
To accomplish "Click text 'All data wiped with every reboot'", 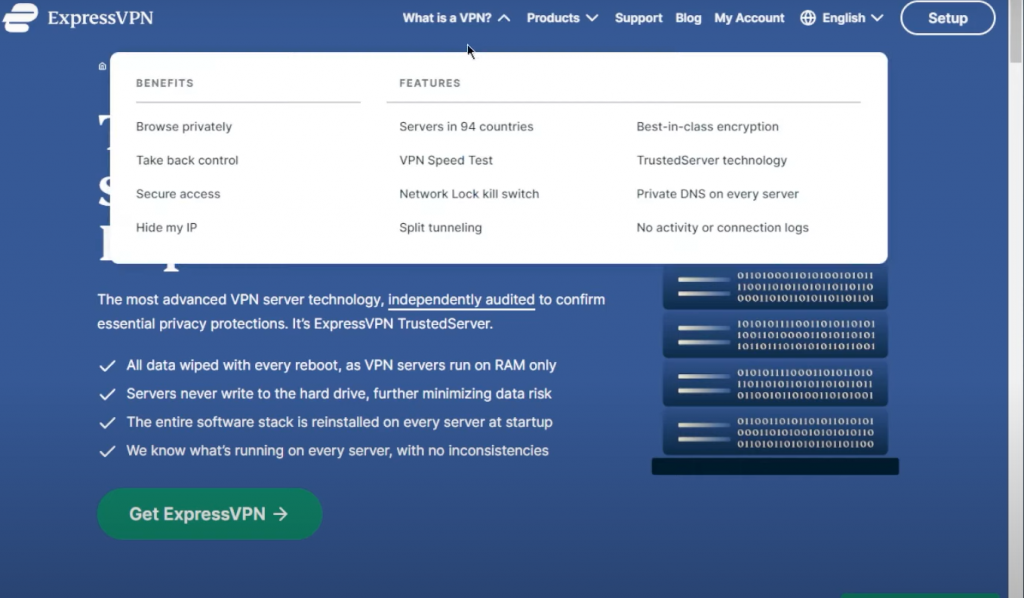I will [232, 366].
